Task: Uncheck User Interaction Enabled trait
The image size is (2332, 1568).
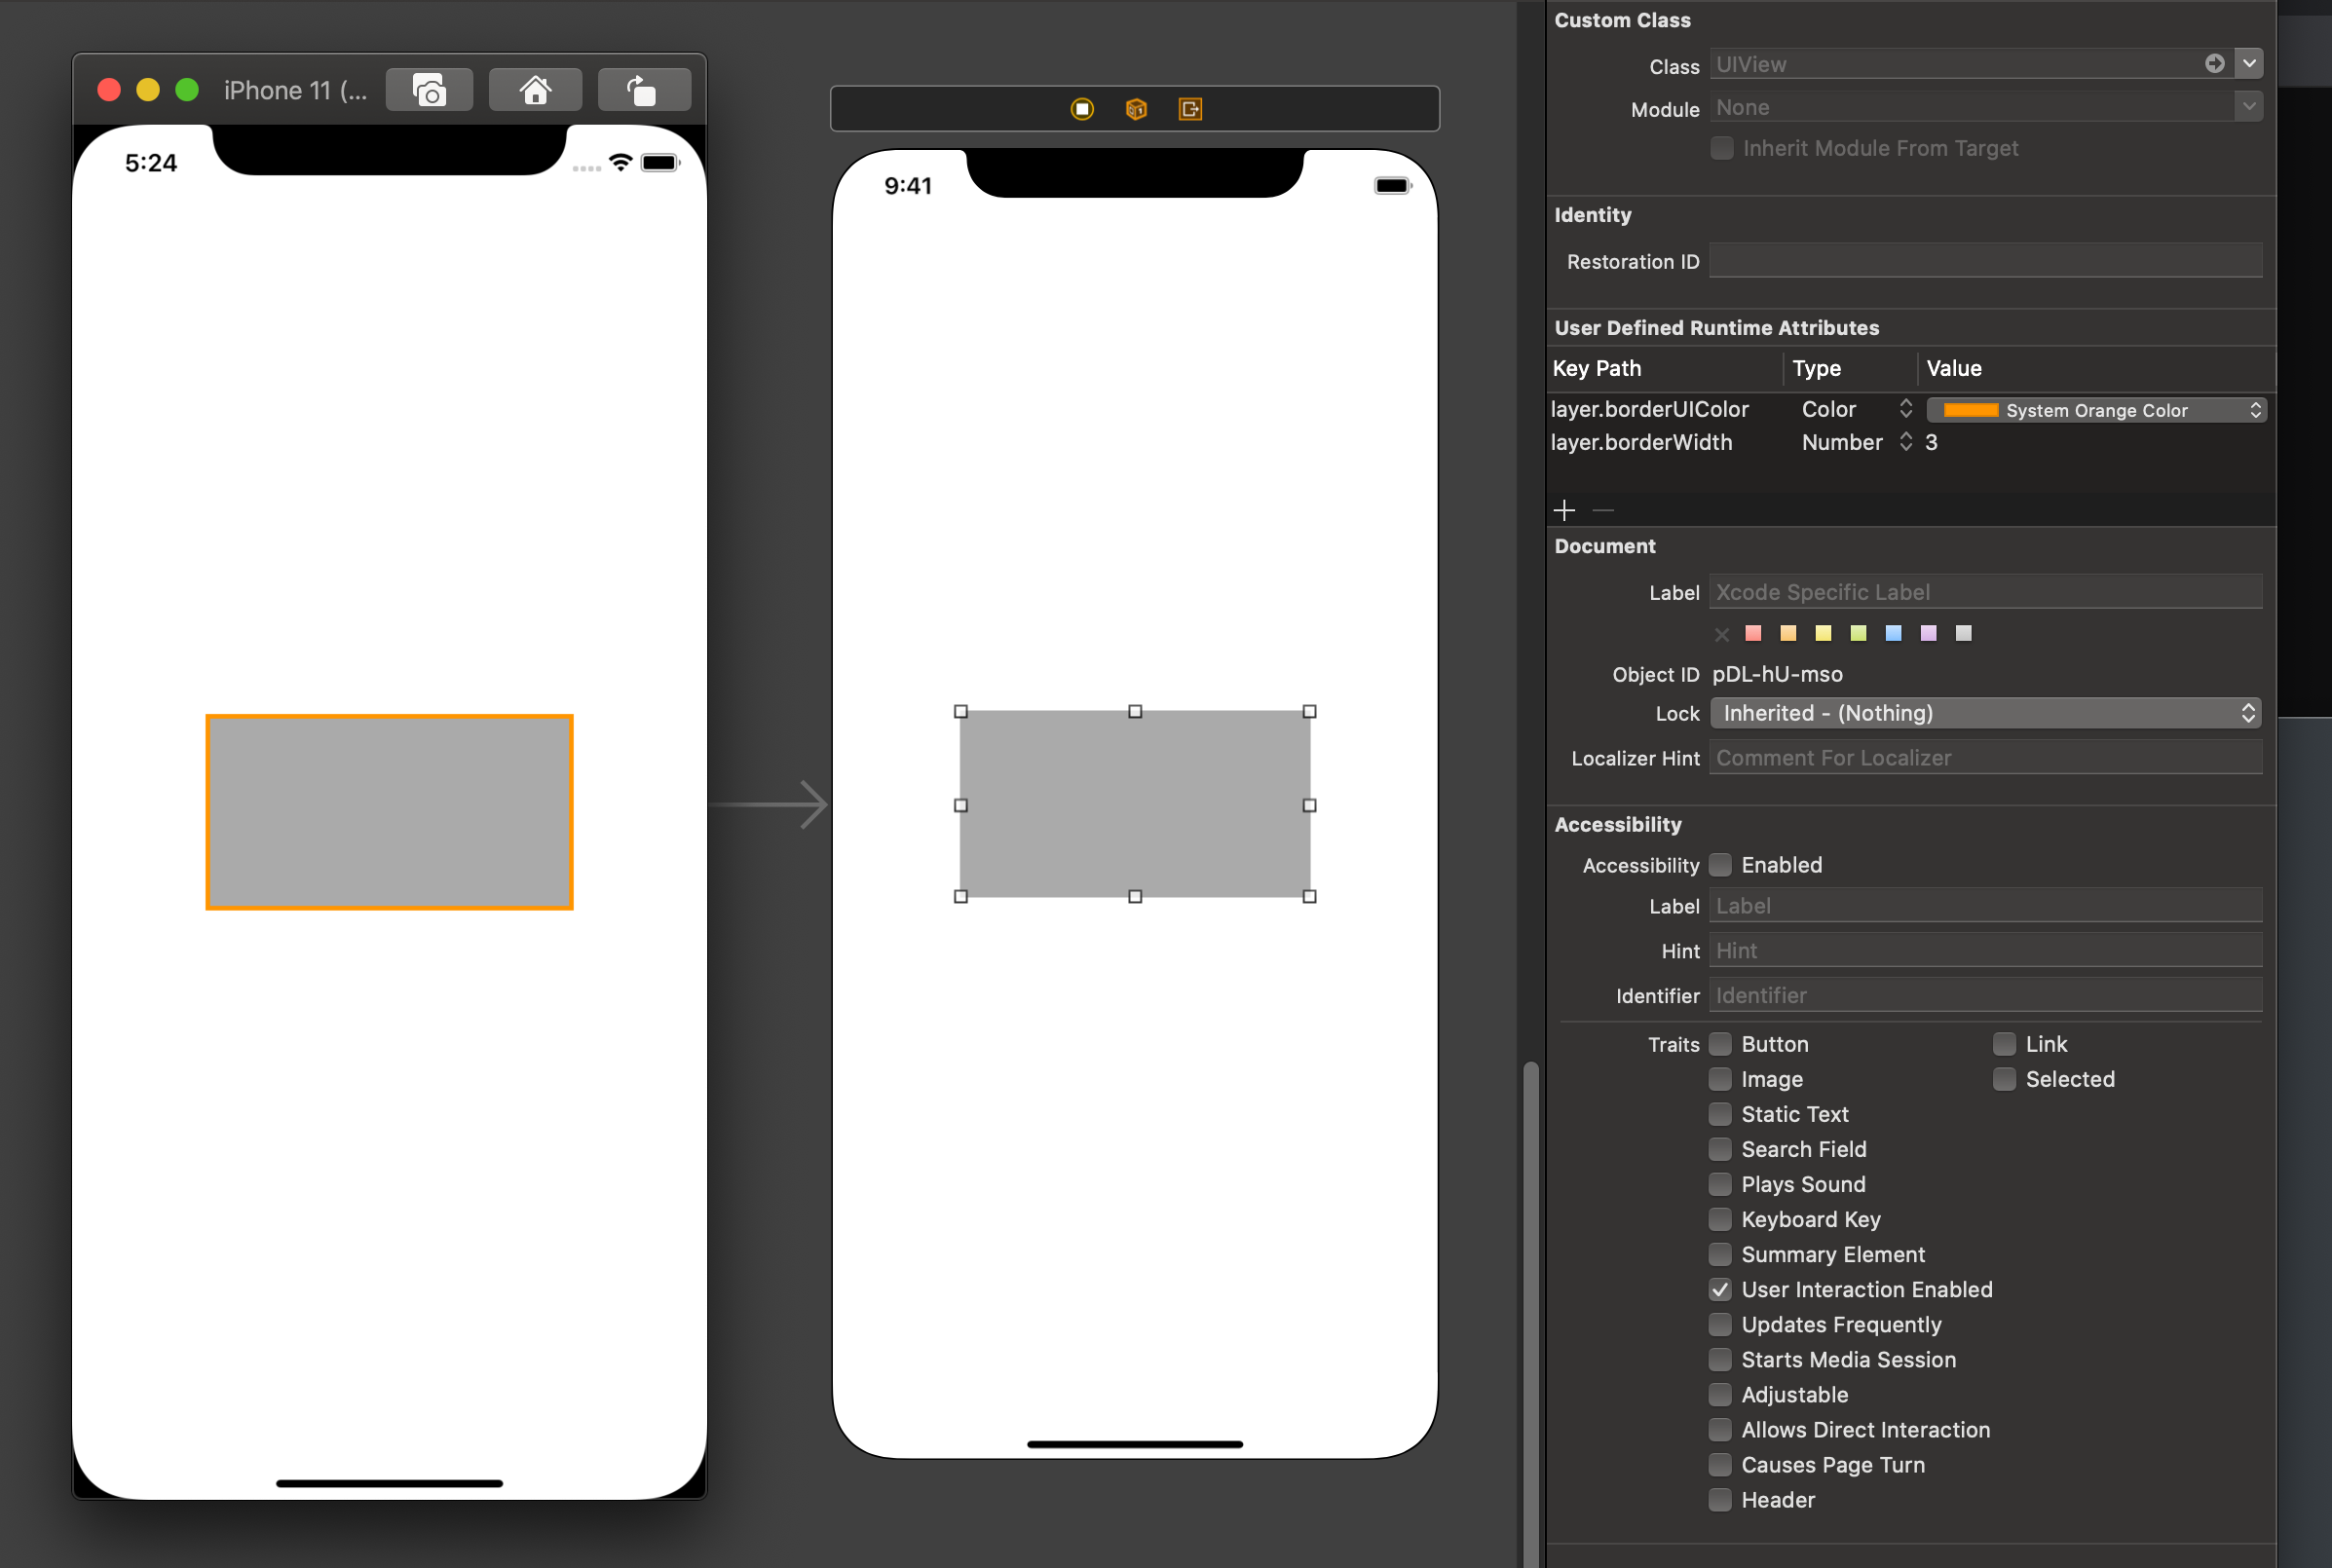Action: click(1720, 1290)
